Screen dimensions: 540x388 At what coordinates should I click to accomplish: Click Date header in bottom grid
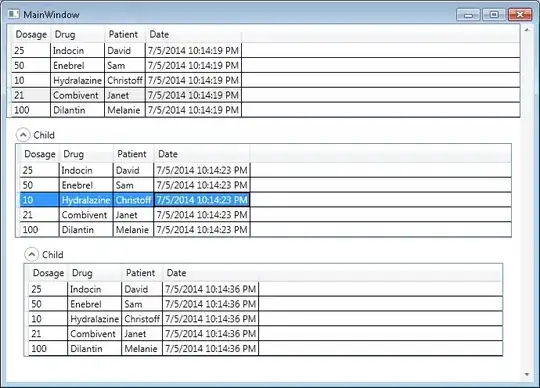coord(211,273)
